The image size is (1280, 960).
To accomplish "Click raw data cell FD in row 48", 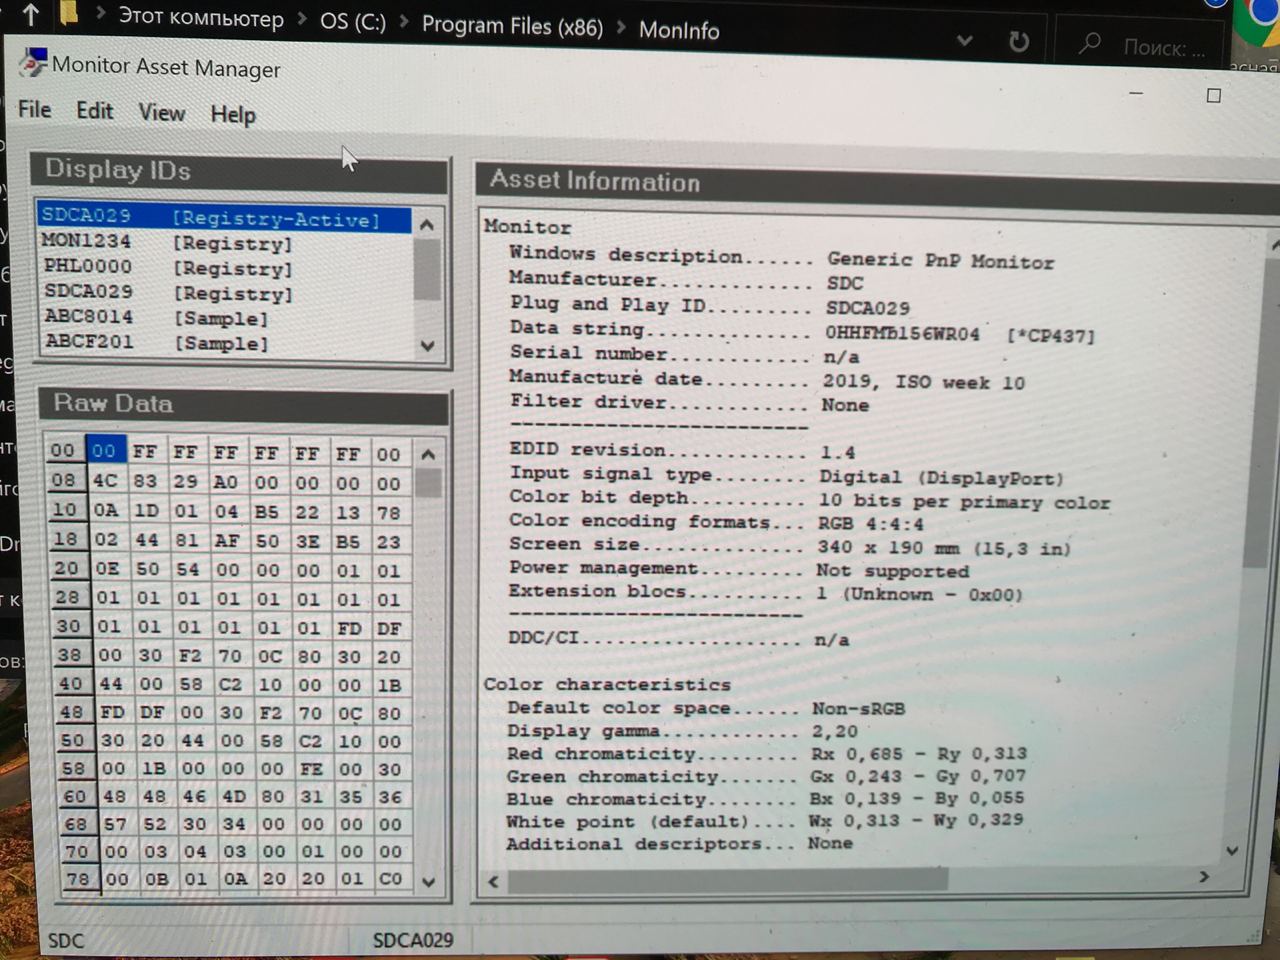I will coord(111,713).
